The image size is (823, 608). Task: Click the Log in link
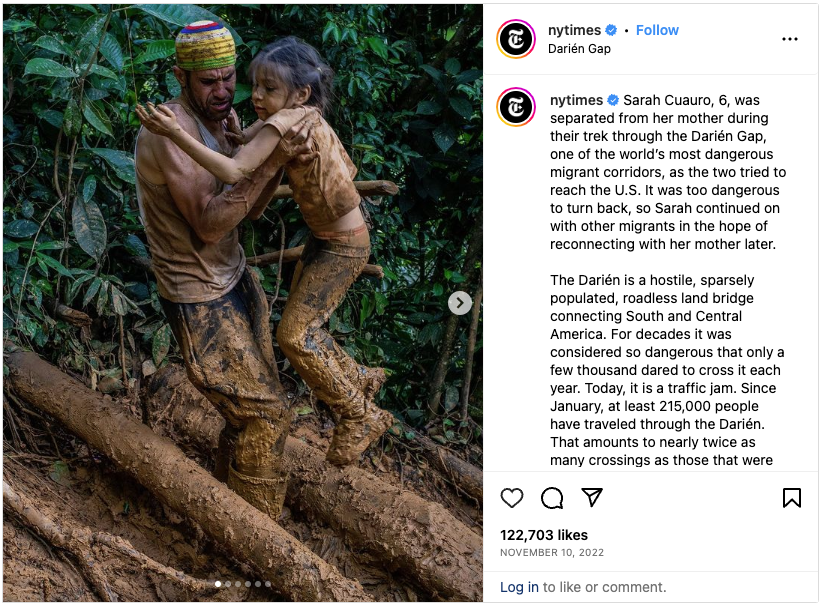click(x=519, y=587)
